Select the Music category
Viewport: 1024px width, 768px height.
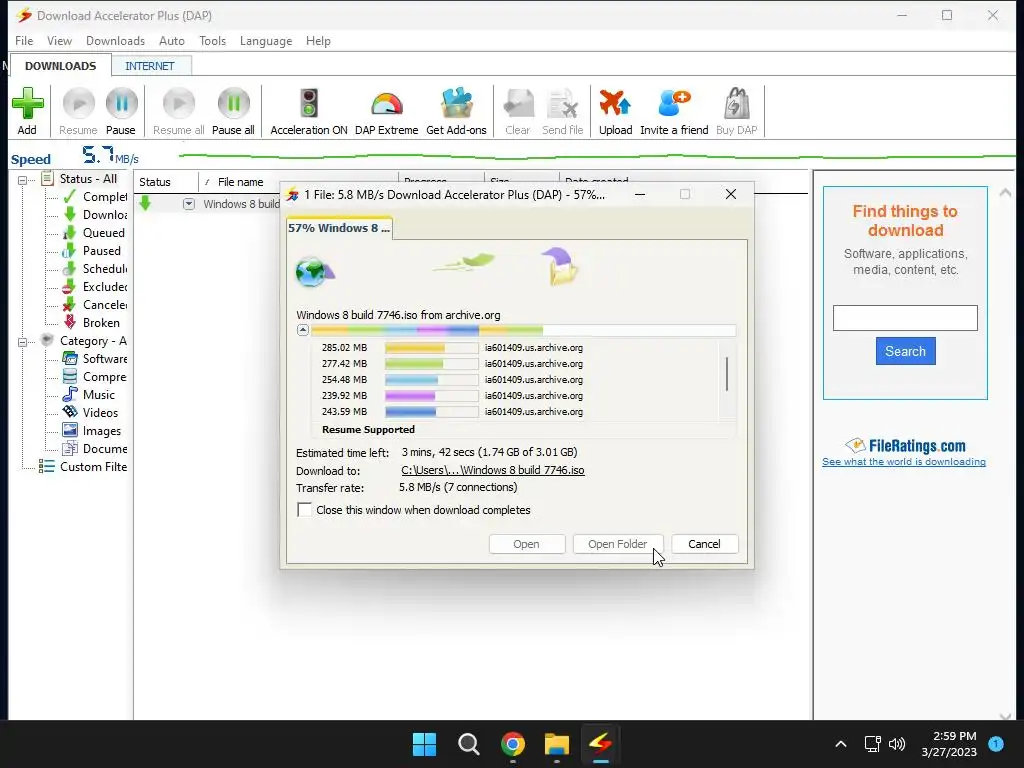coord(89,394)
